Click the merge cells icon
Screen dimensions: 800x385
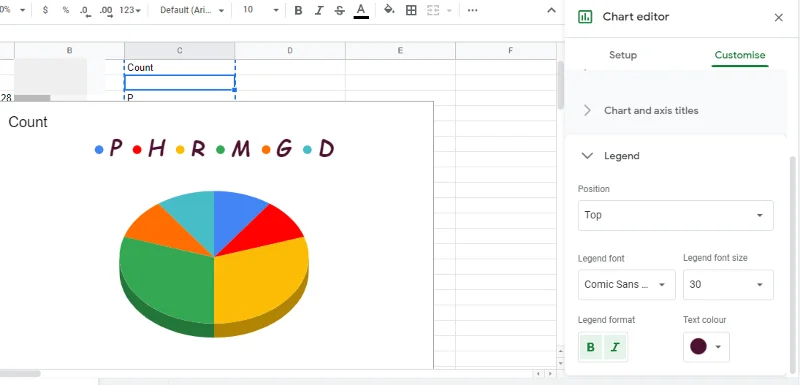point(433,10)
